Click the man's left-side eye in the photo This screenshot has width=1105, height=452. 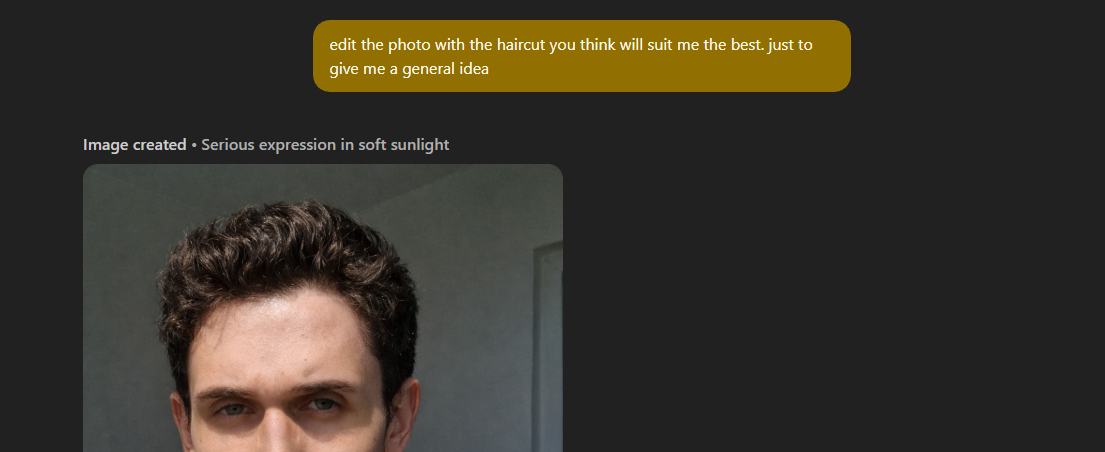(x=232, y=408)
